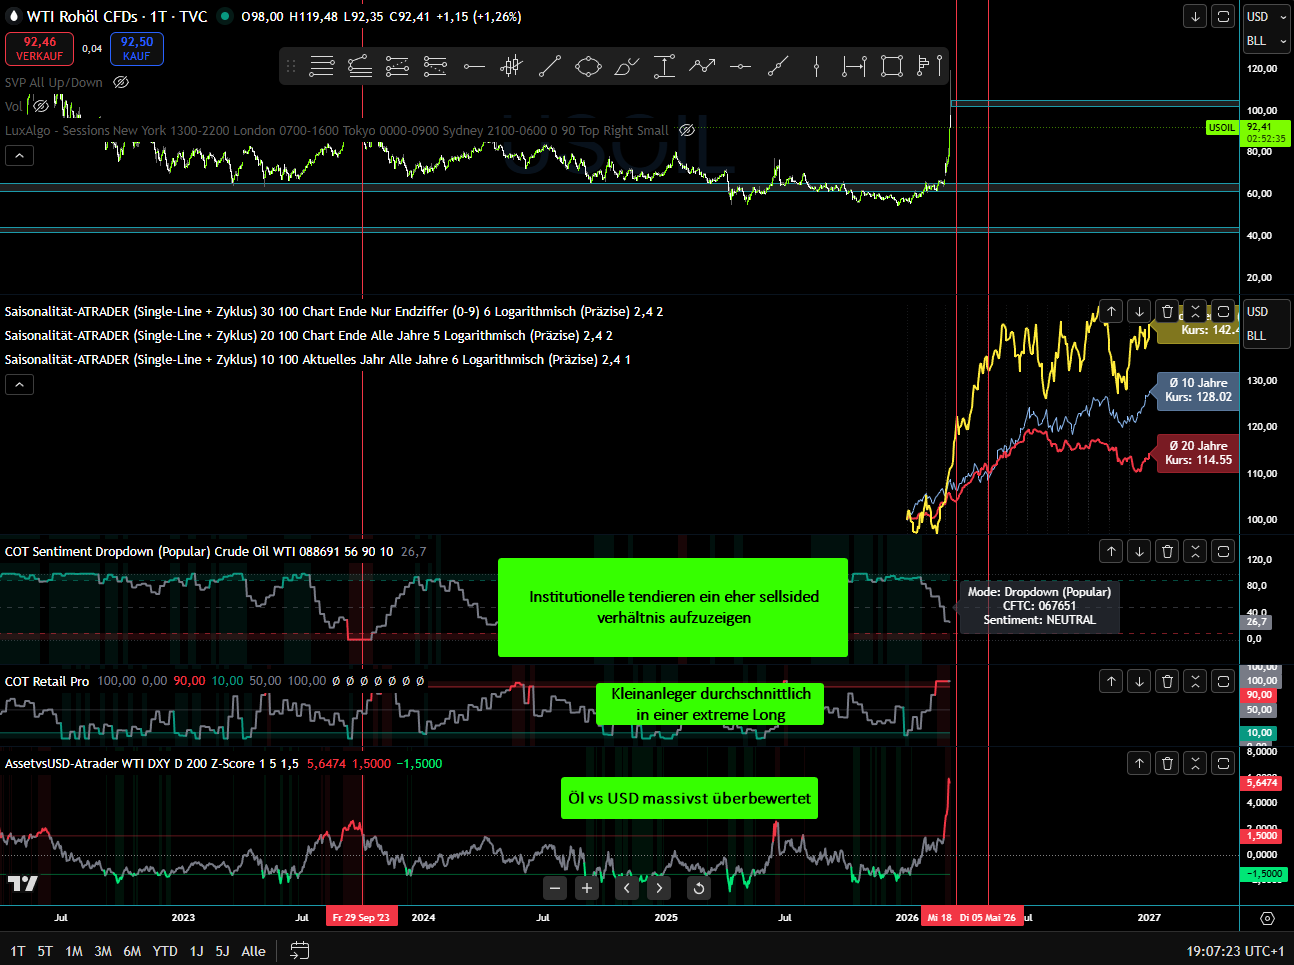Select the trend line drawing tool

tap(550, 66)
